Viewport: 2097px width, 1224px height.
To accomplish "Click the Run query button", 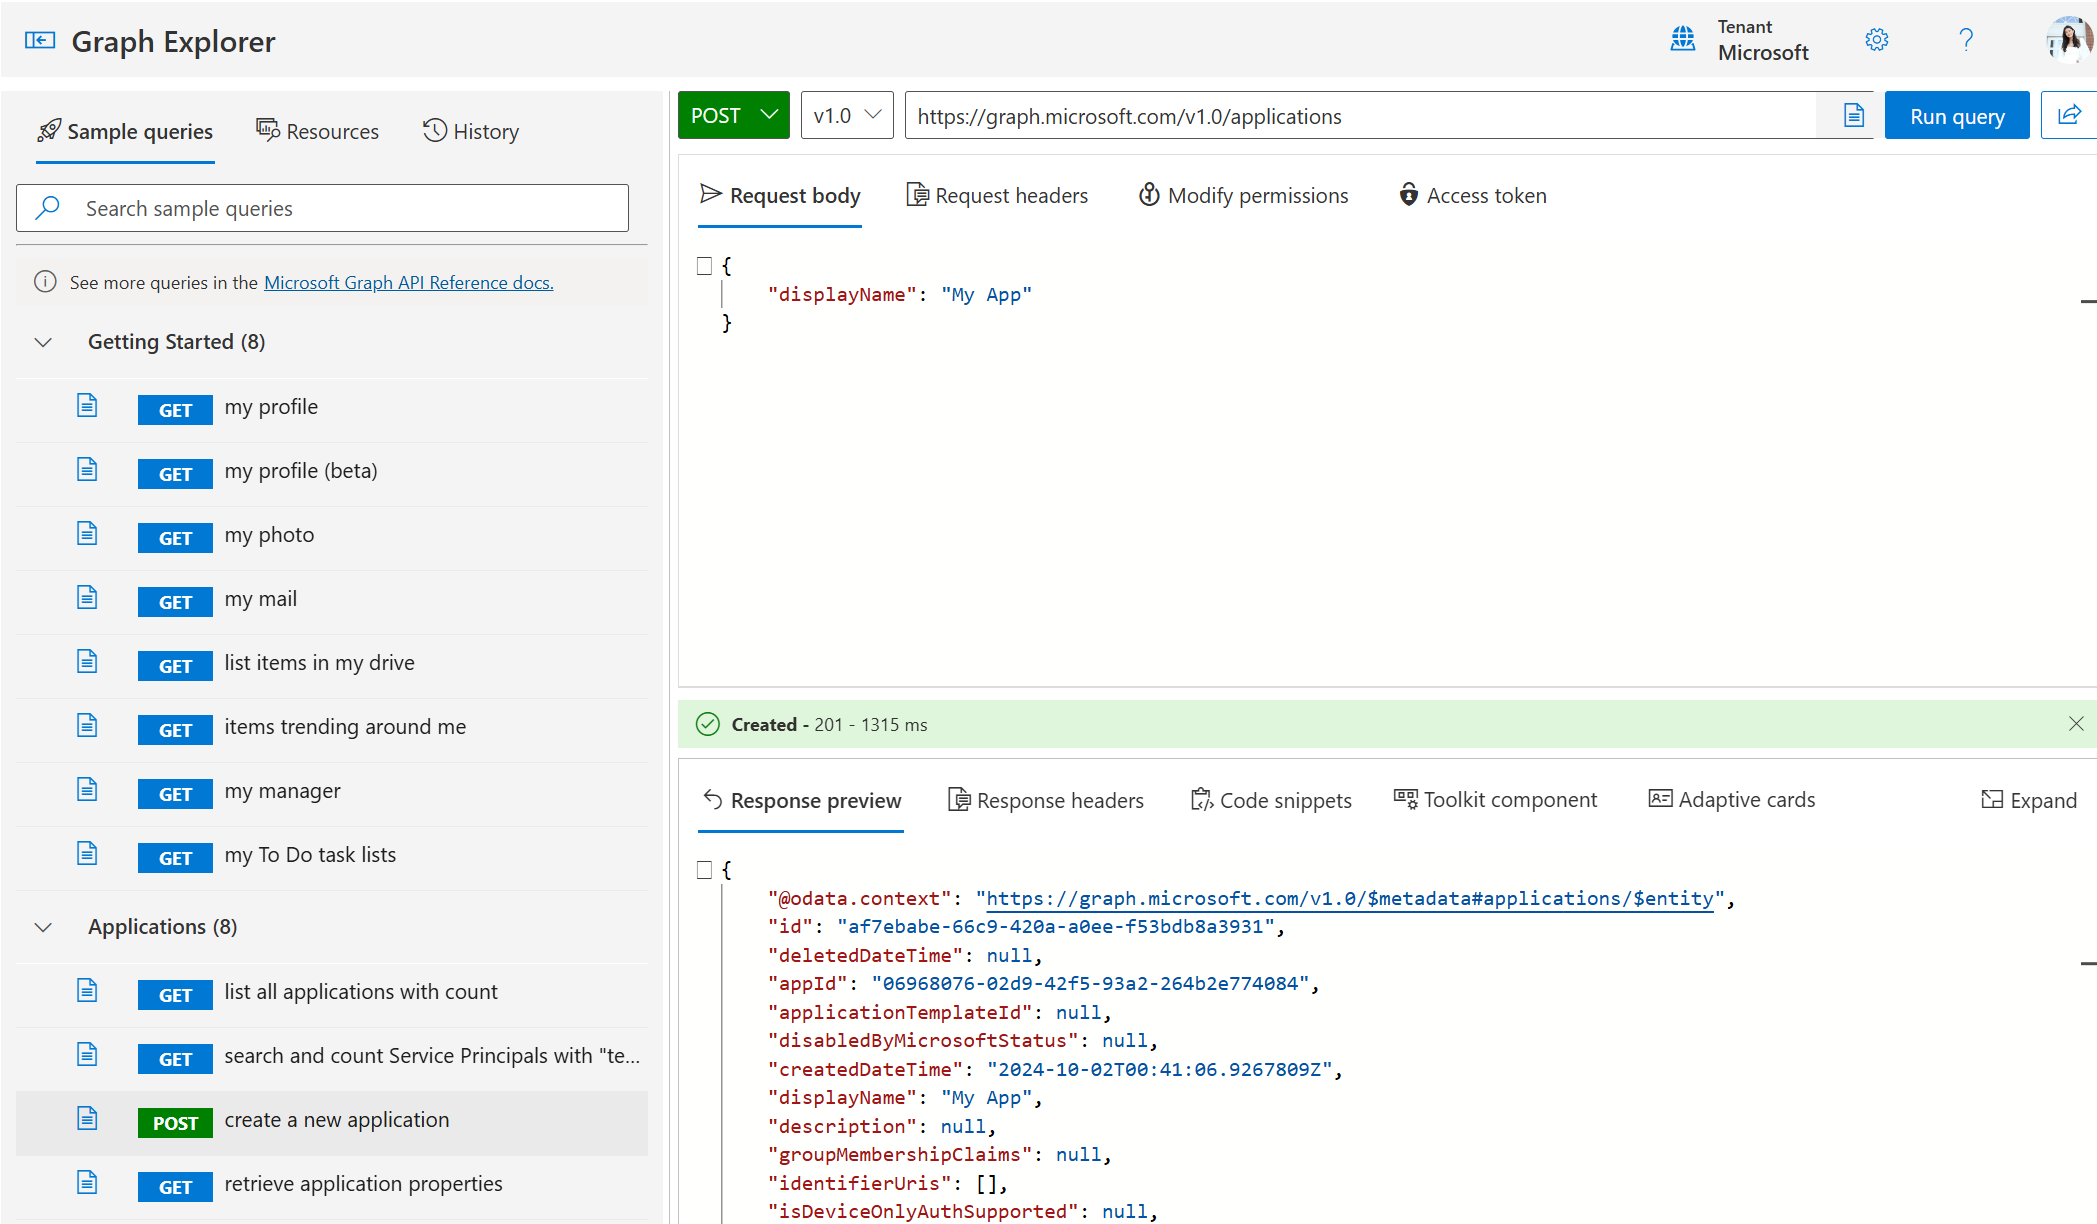I will [x=1957, y=115].
